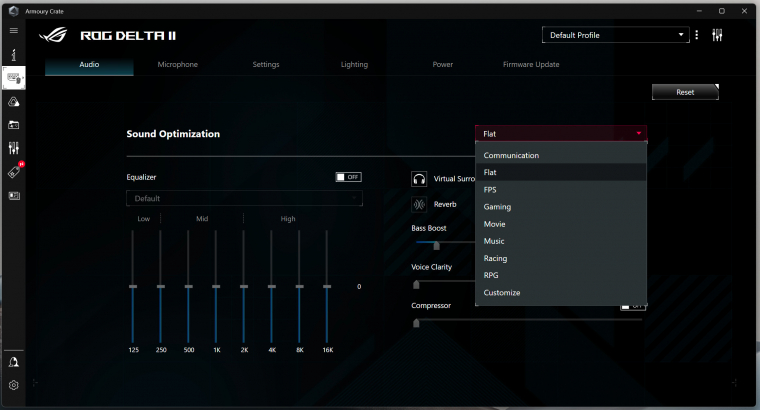
Task: Switch to the Lighting tab
Action: [x=354, y=64]
